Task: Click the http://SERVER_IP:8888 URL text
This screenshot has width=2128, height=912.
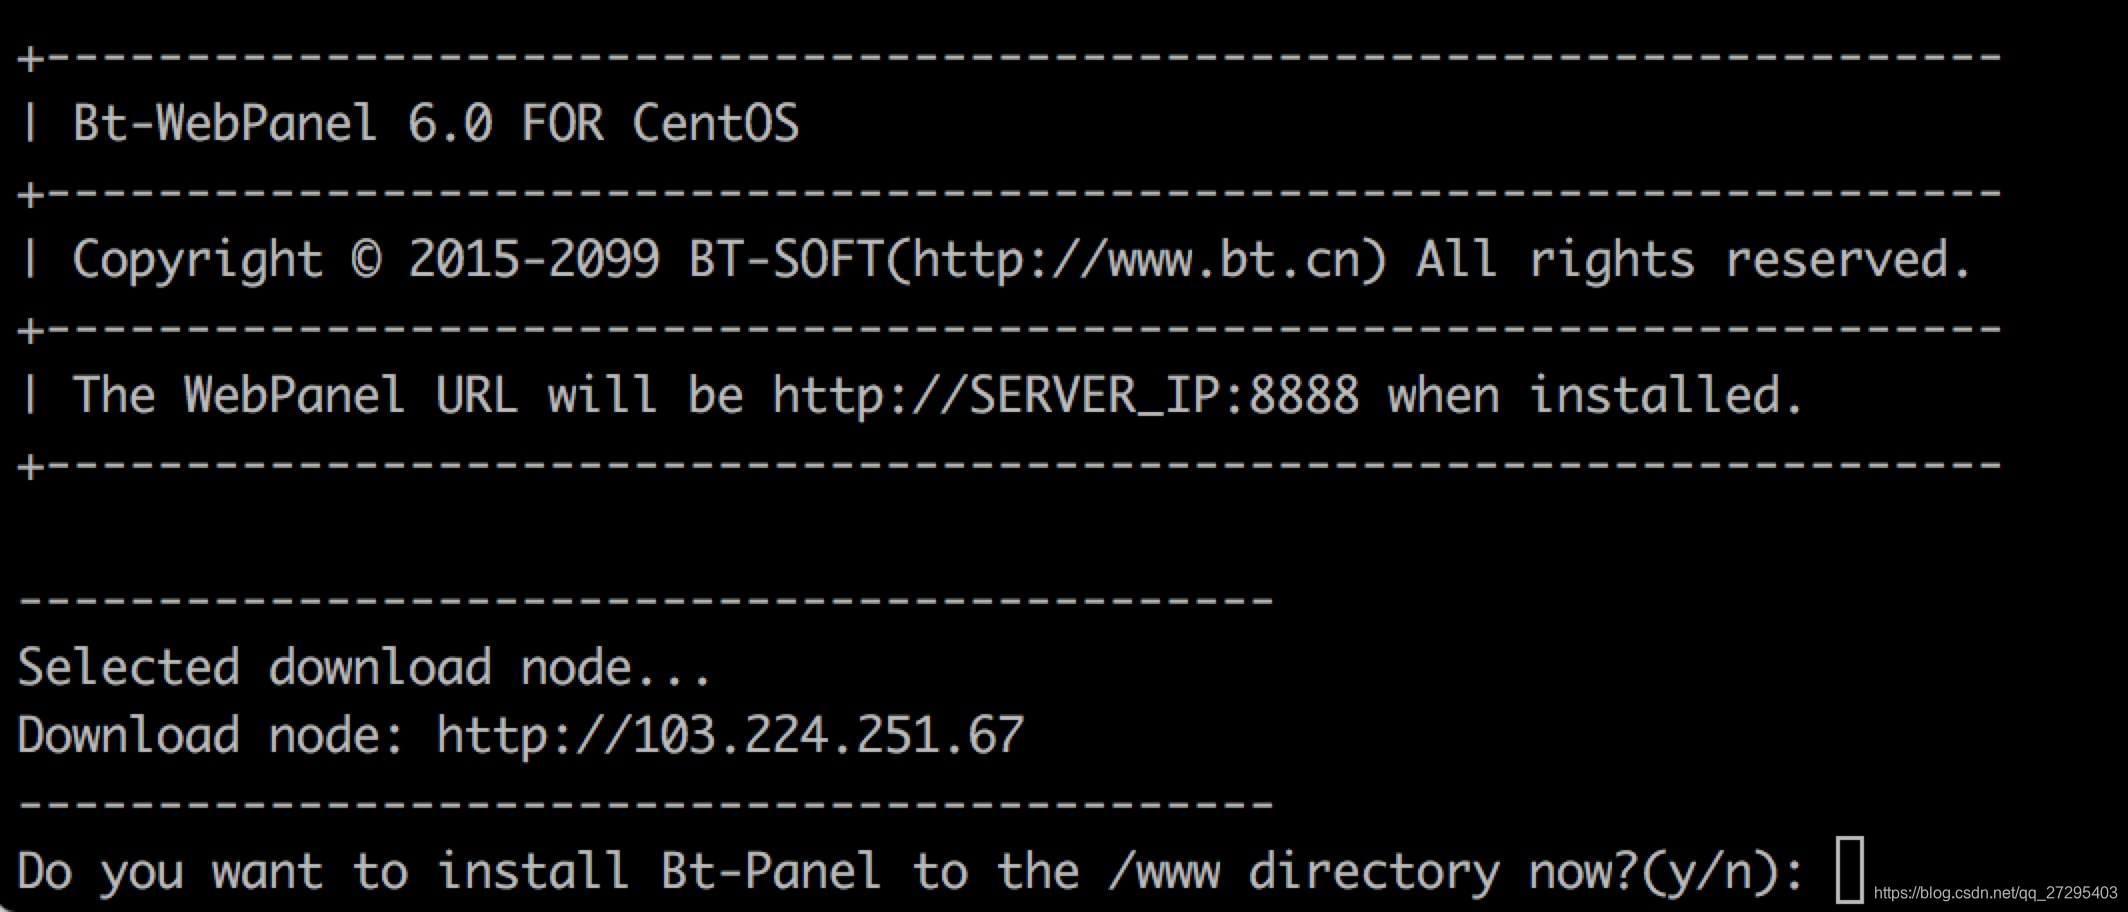Action: pos(1066,395)
